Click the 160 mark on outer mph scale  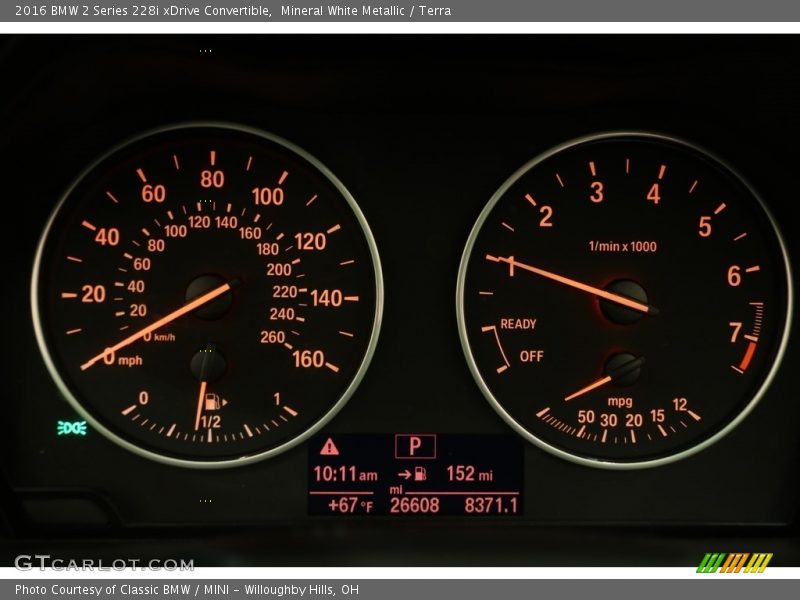[x=309, y=359]
